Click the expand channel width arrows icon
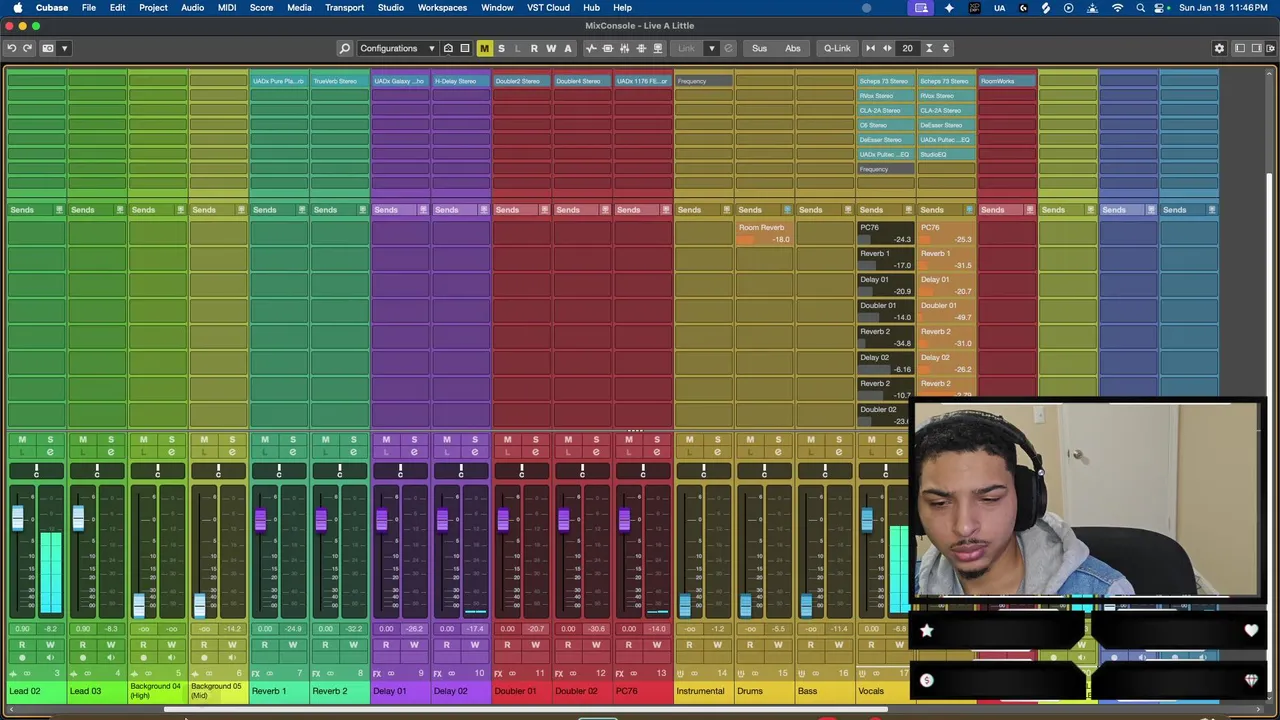 pyautogui.click(x=887, y=48)
